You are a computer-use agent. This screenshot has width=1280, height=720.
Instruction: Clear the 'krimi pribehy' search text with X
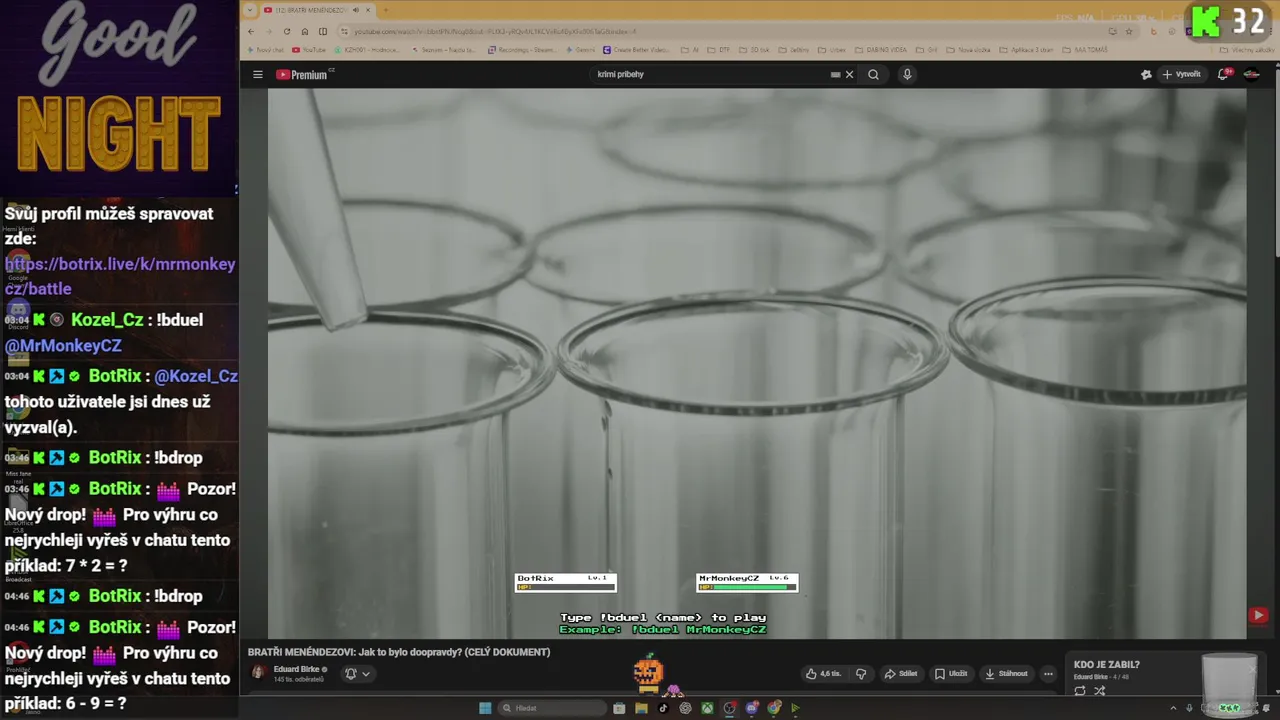pos(849,74)
